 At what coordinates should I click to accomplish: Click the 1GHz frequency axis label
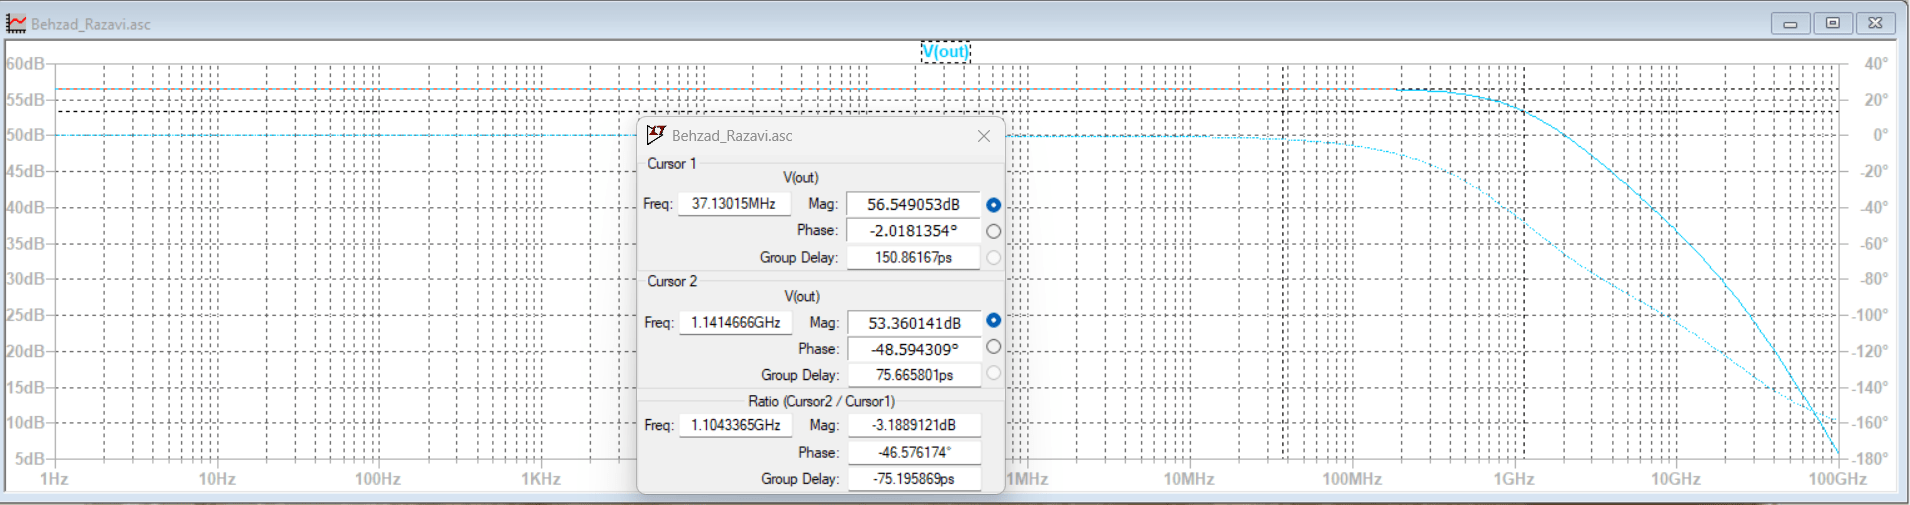(1514, 479)
